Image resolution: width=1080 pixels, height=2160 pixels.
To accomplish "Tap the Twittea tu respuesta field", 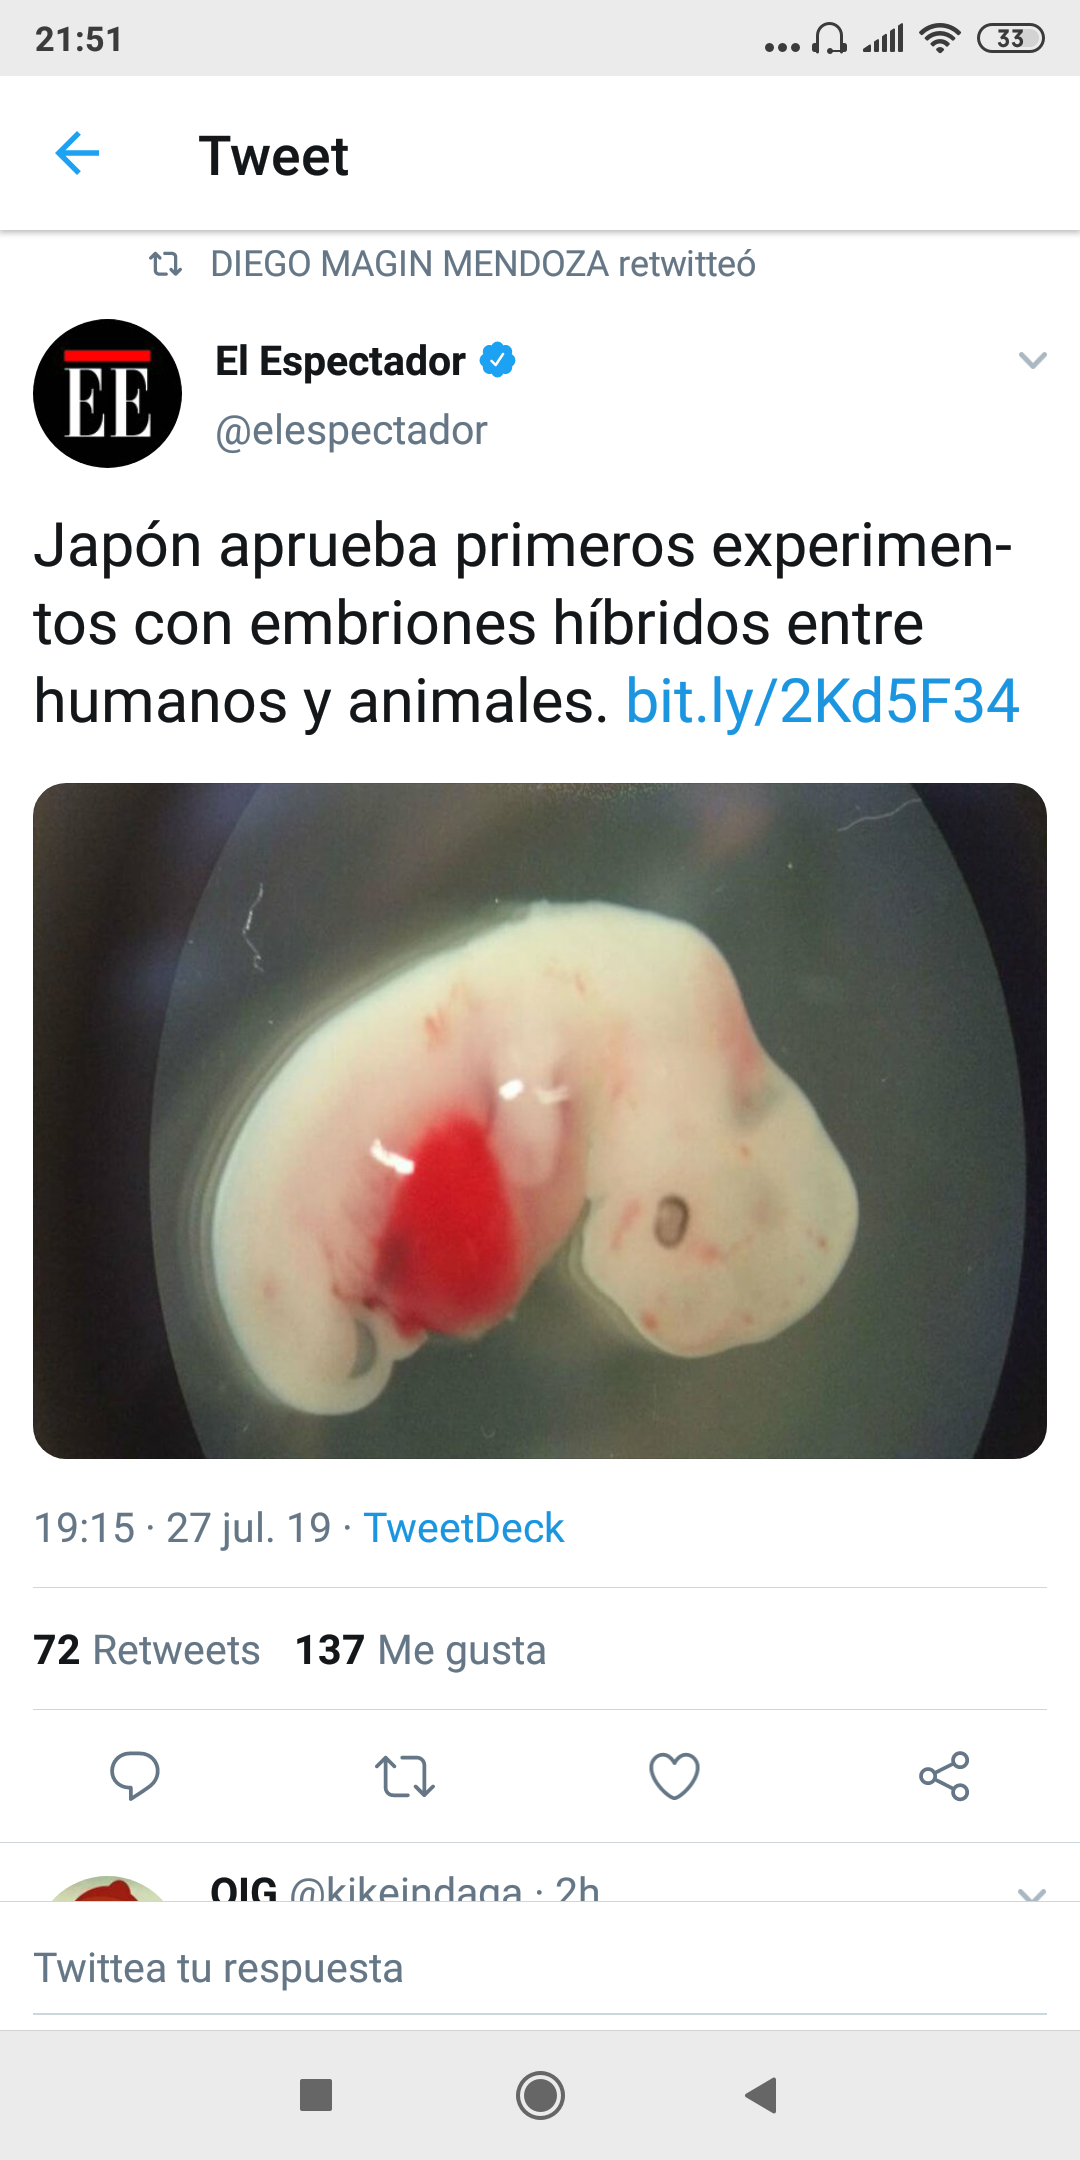I will coord(540,1968).
